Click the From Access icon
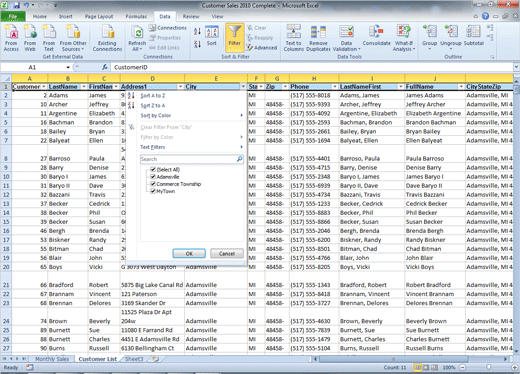Viewport: 520px width, 374px height. pyautogui.click(x=11, y=38)
